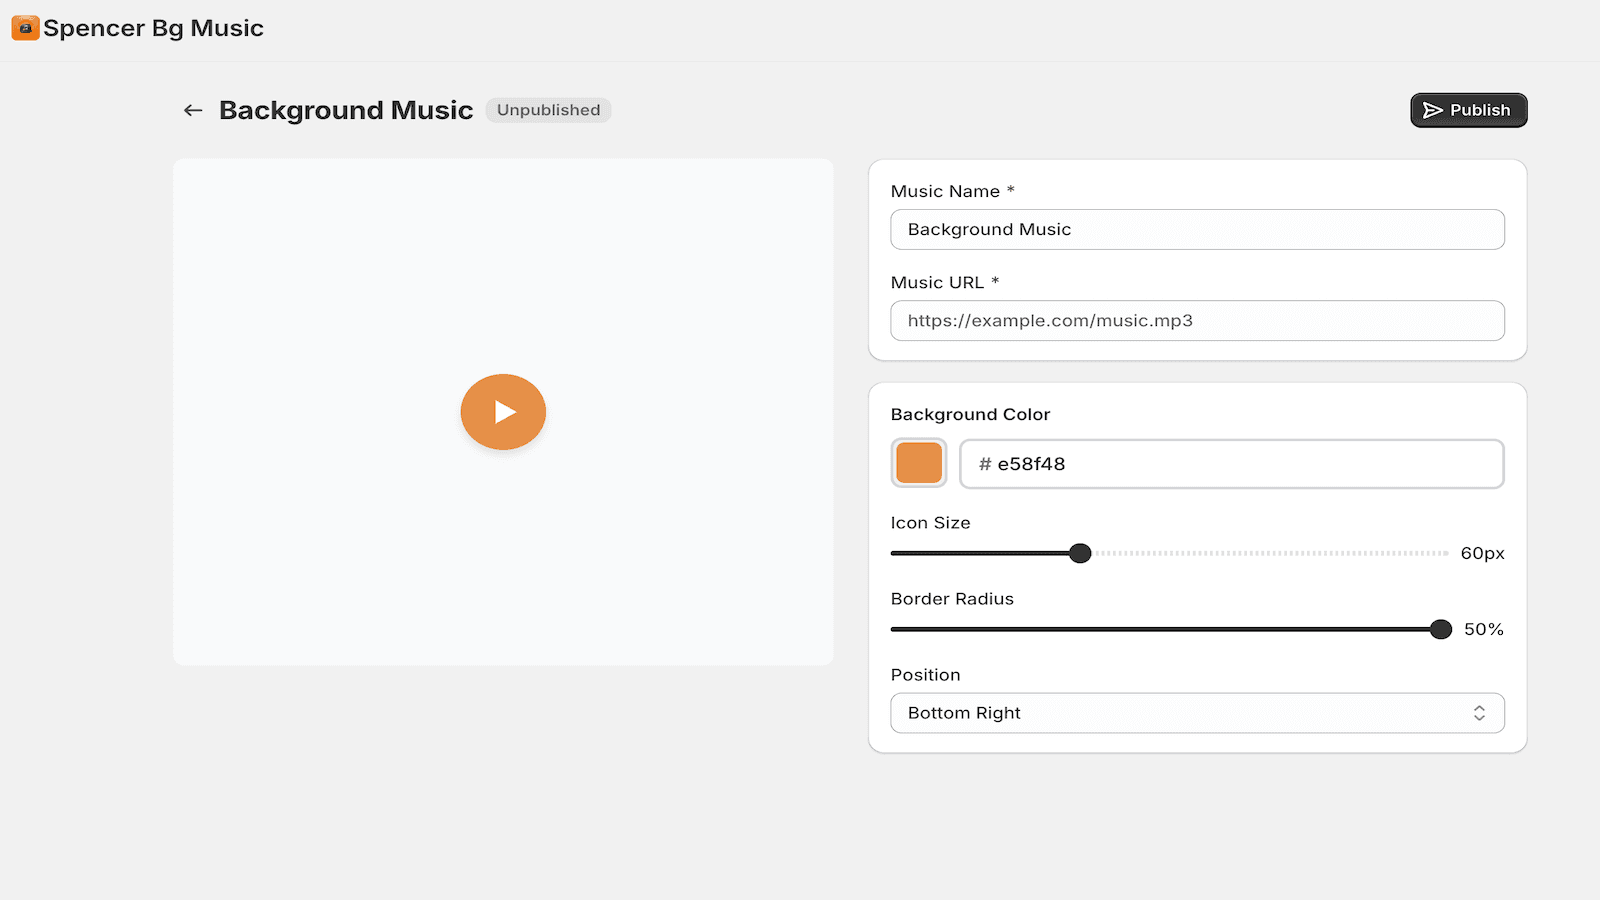
Task: Open the background color swatch picker
Action: pos(918,463)
